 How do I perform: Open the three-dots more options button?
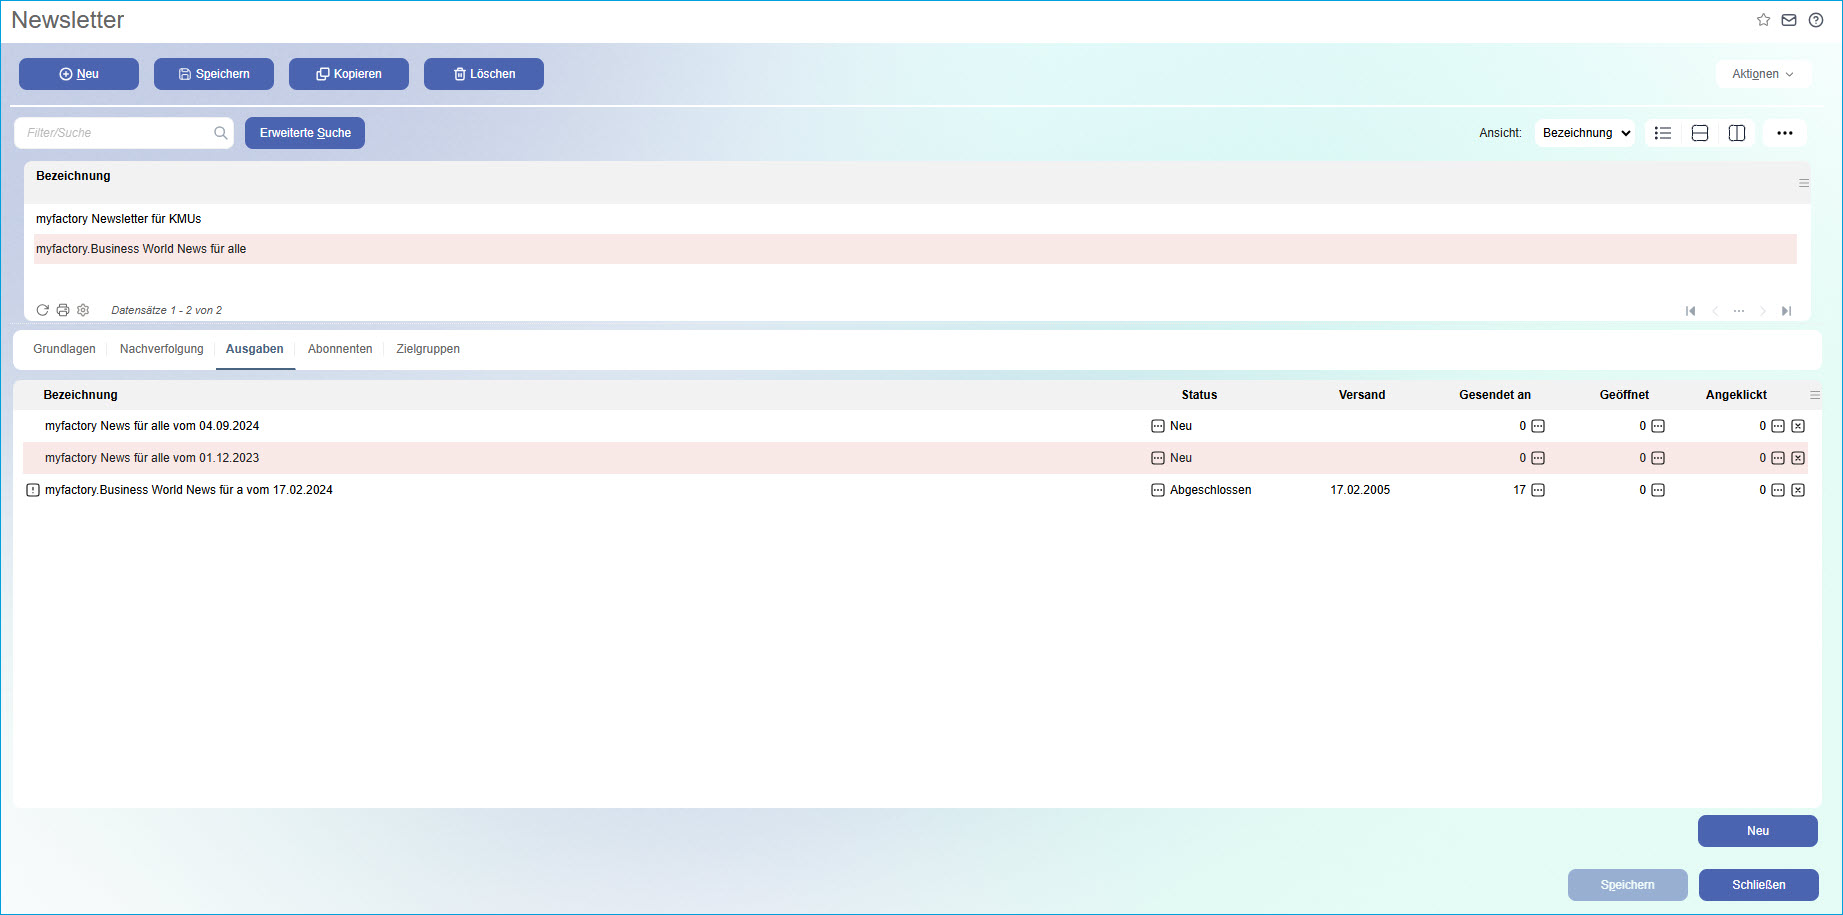pyautogui.click(x=1785, y=133)
